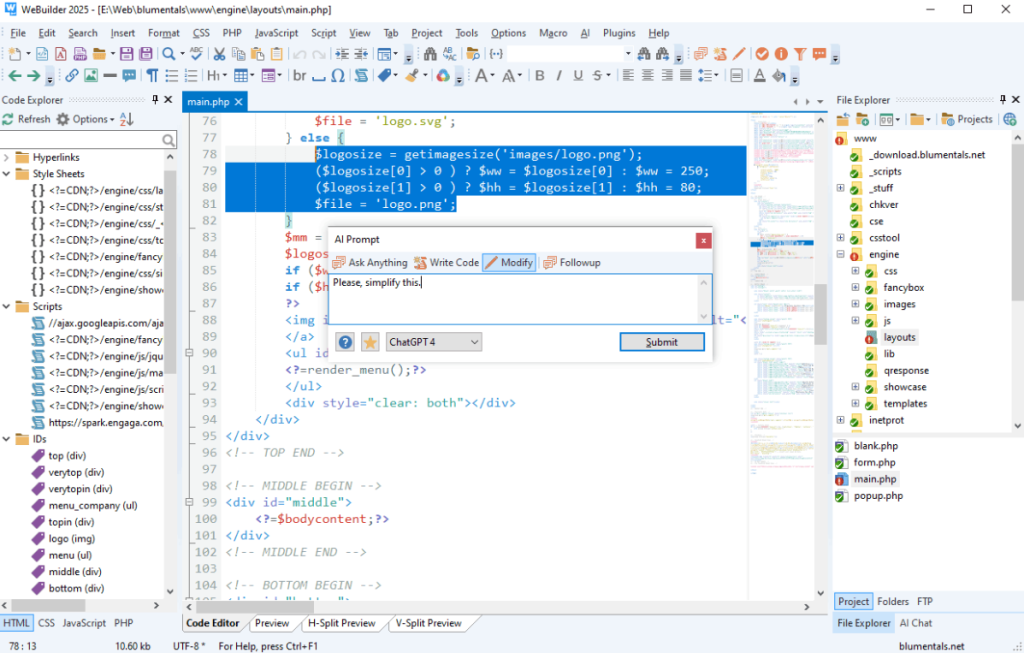Click the special character Omega icon
This screenshot has height=653, width=1024.
click(338, 76)
